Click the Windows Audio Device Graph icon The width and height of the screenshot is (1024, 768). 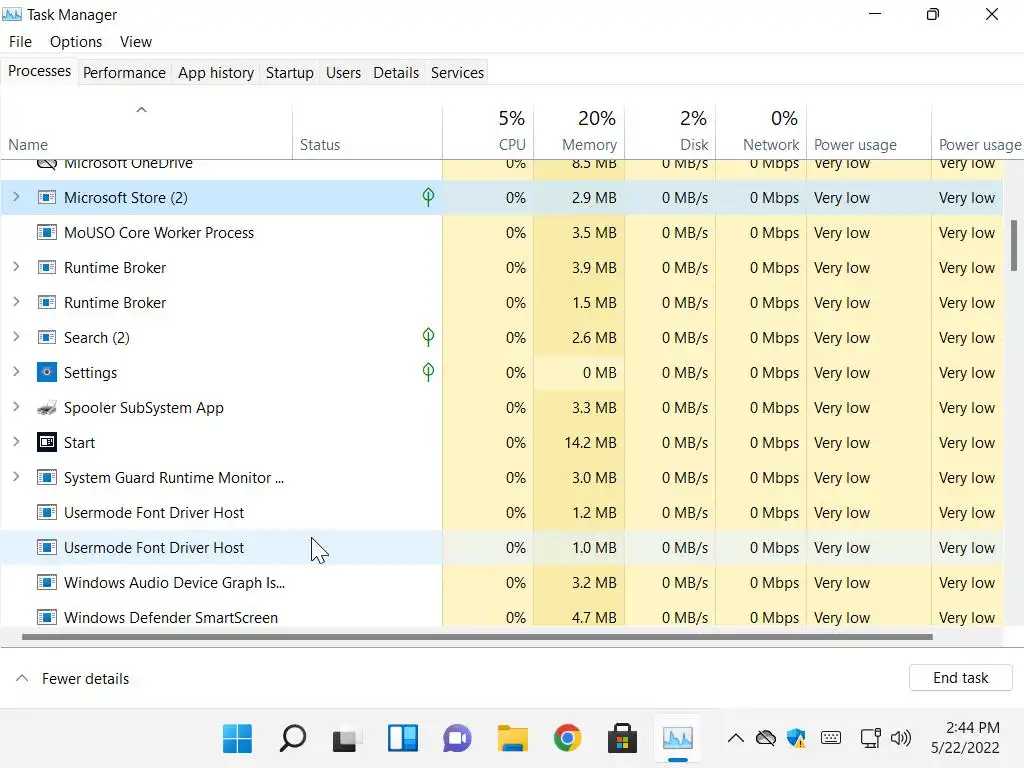[x=46, y=583]
